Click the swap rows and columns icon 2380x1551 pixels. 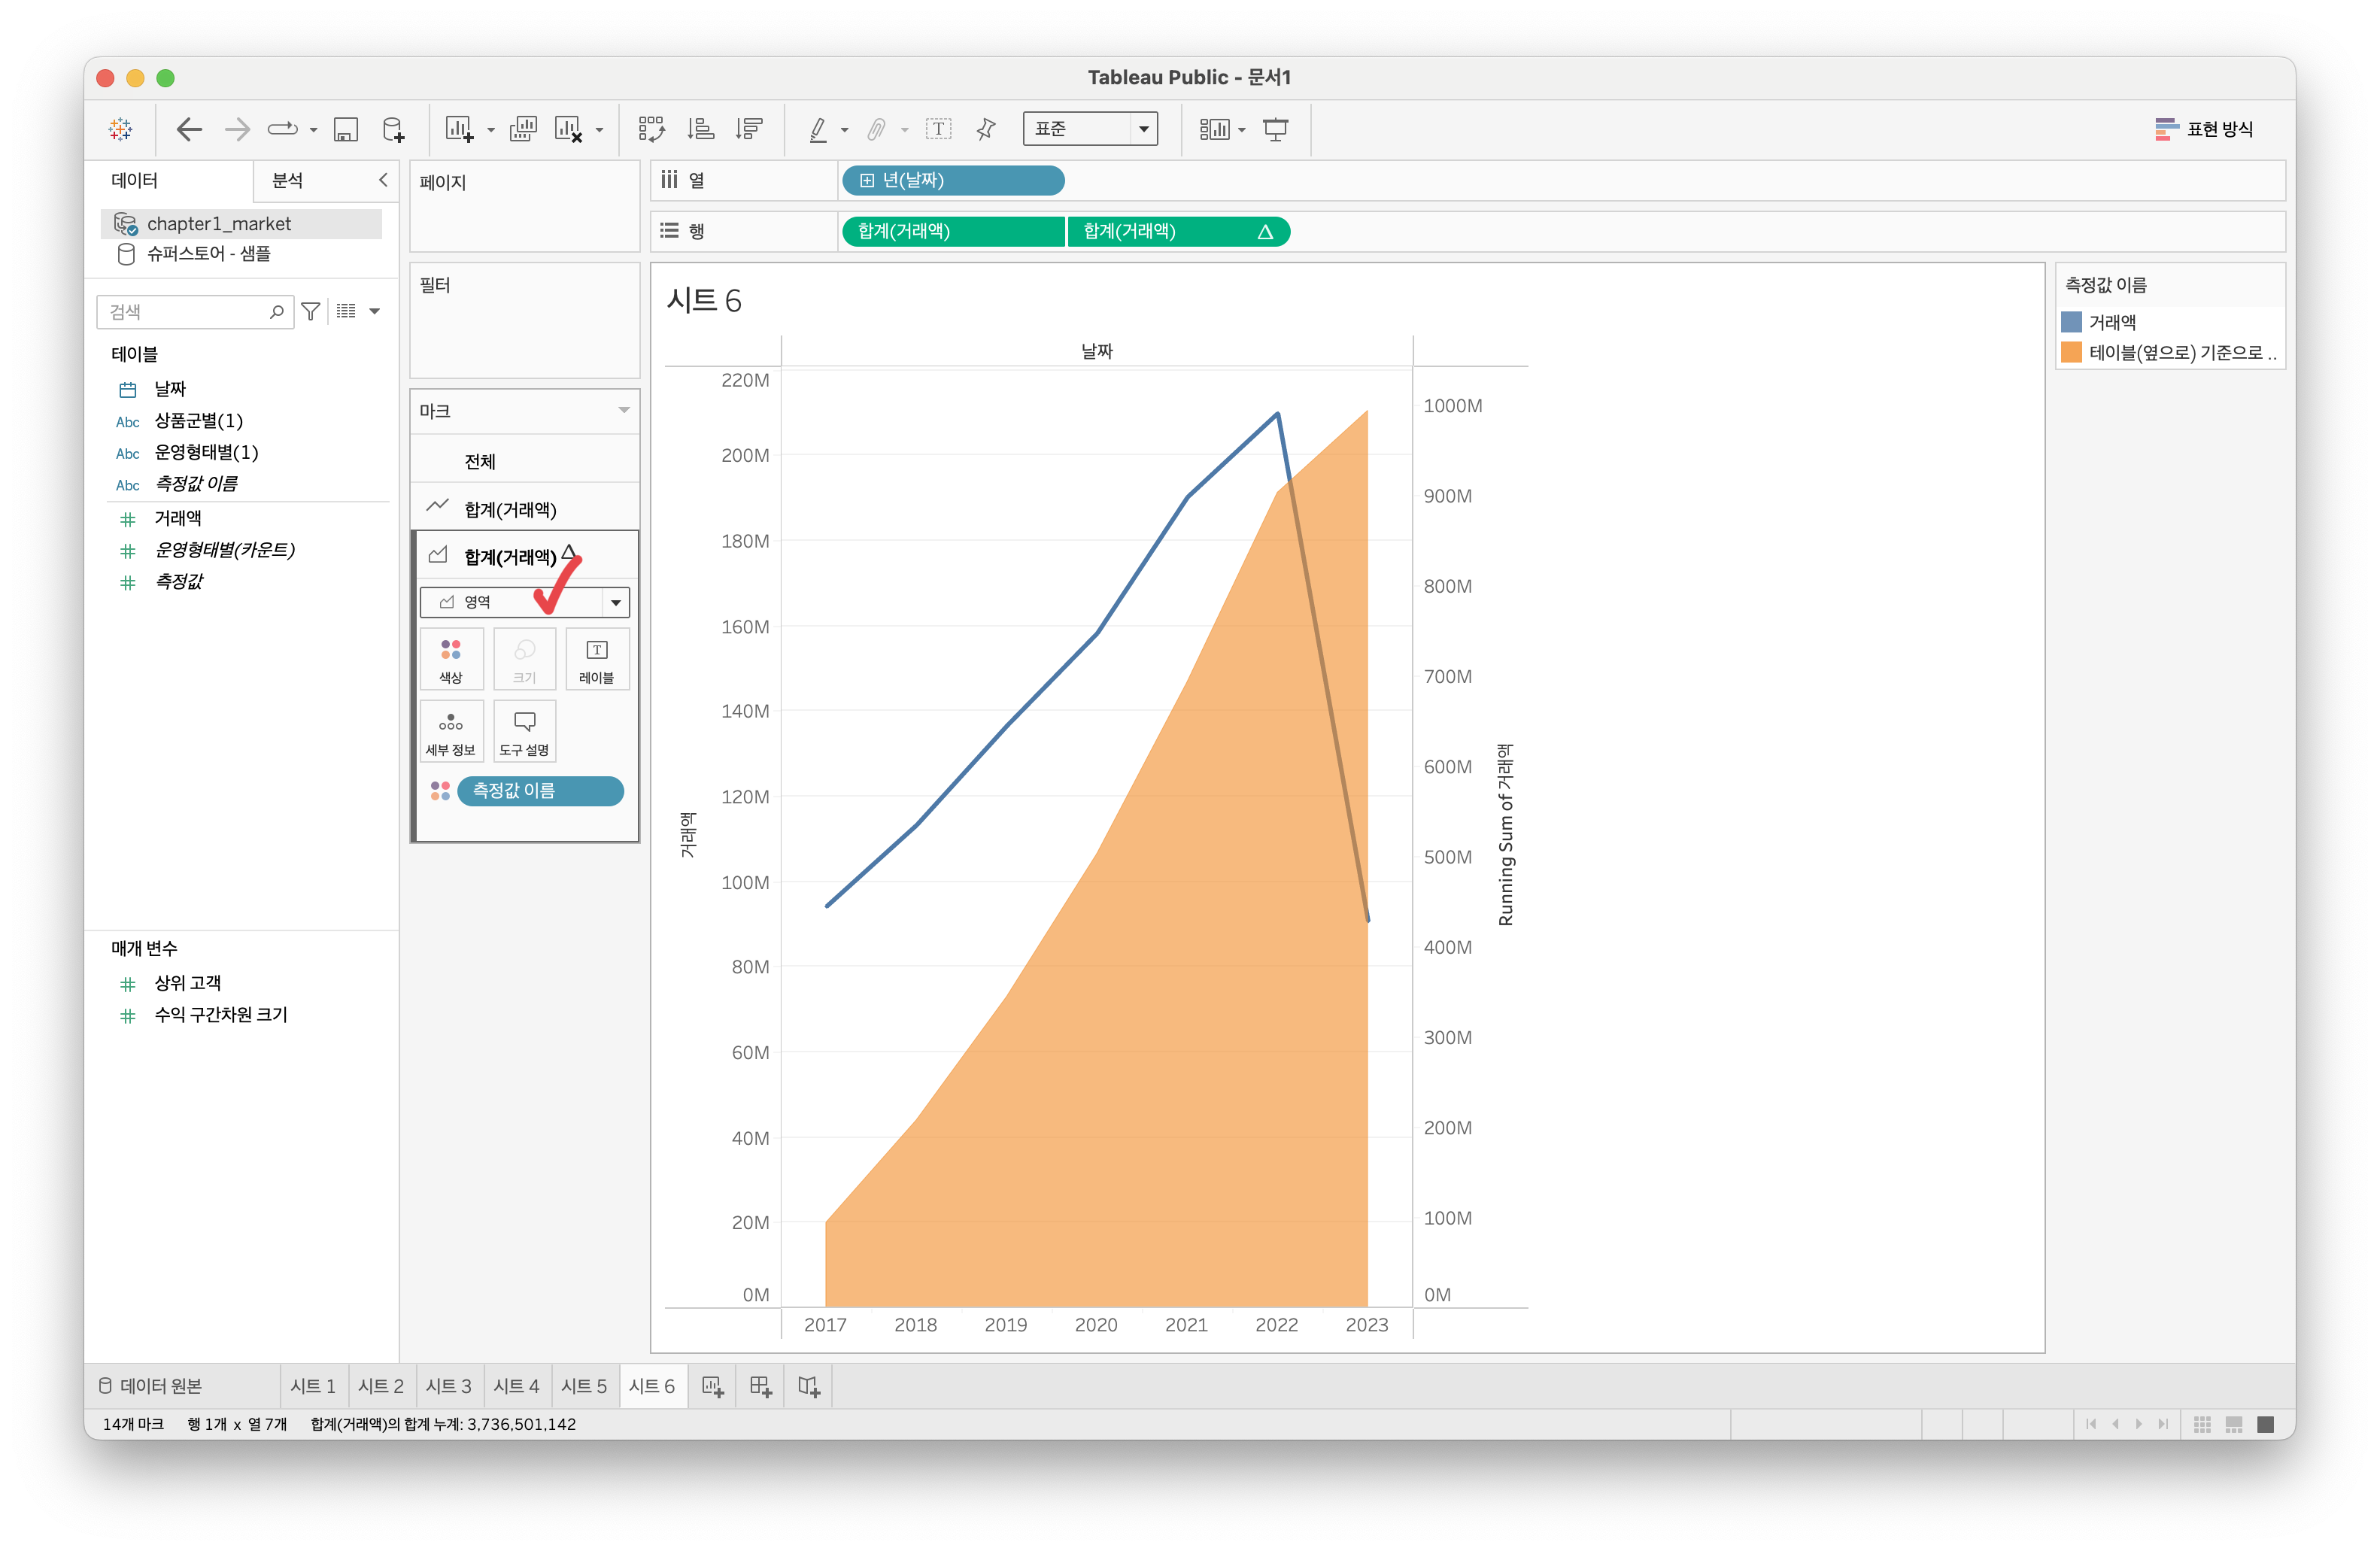(x=651, y=129)
